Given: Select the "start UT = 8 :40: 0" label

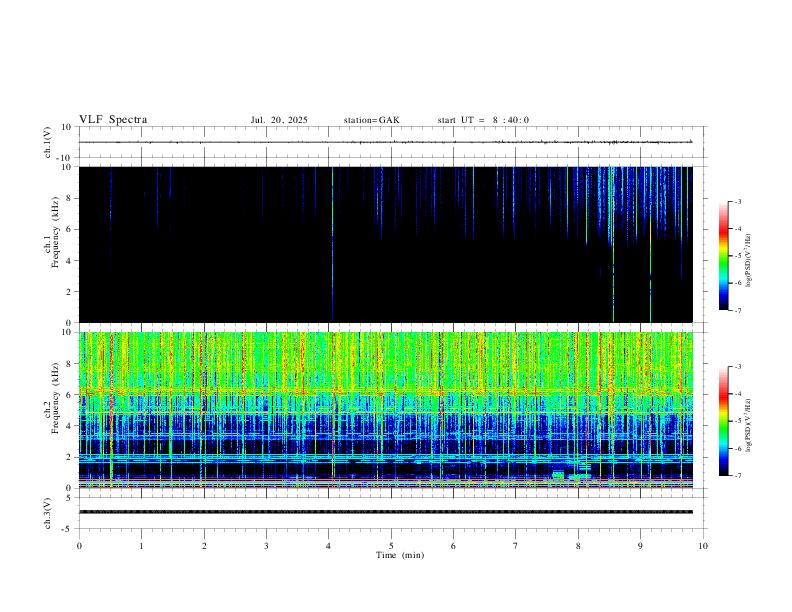Looking at the screenshot, I should [483, 120].
